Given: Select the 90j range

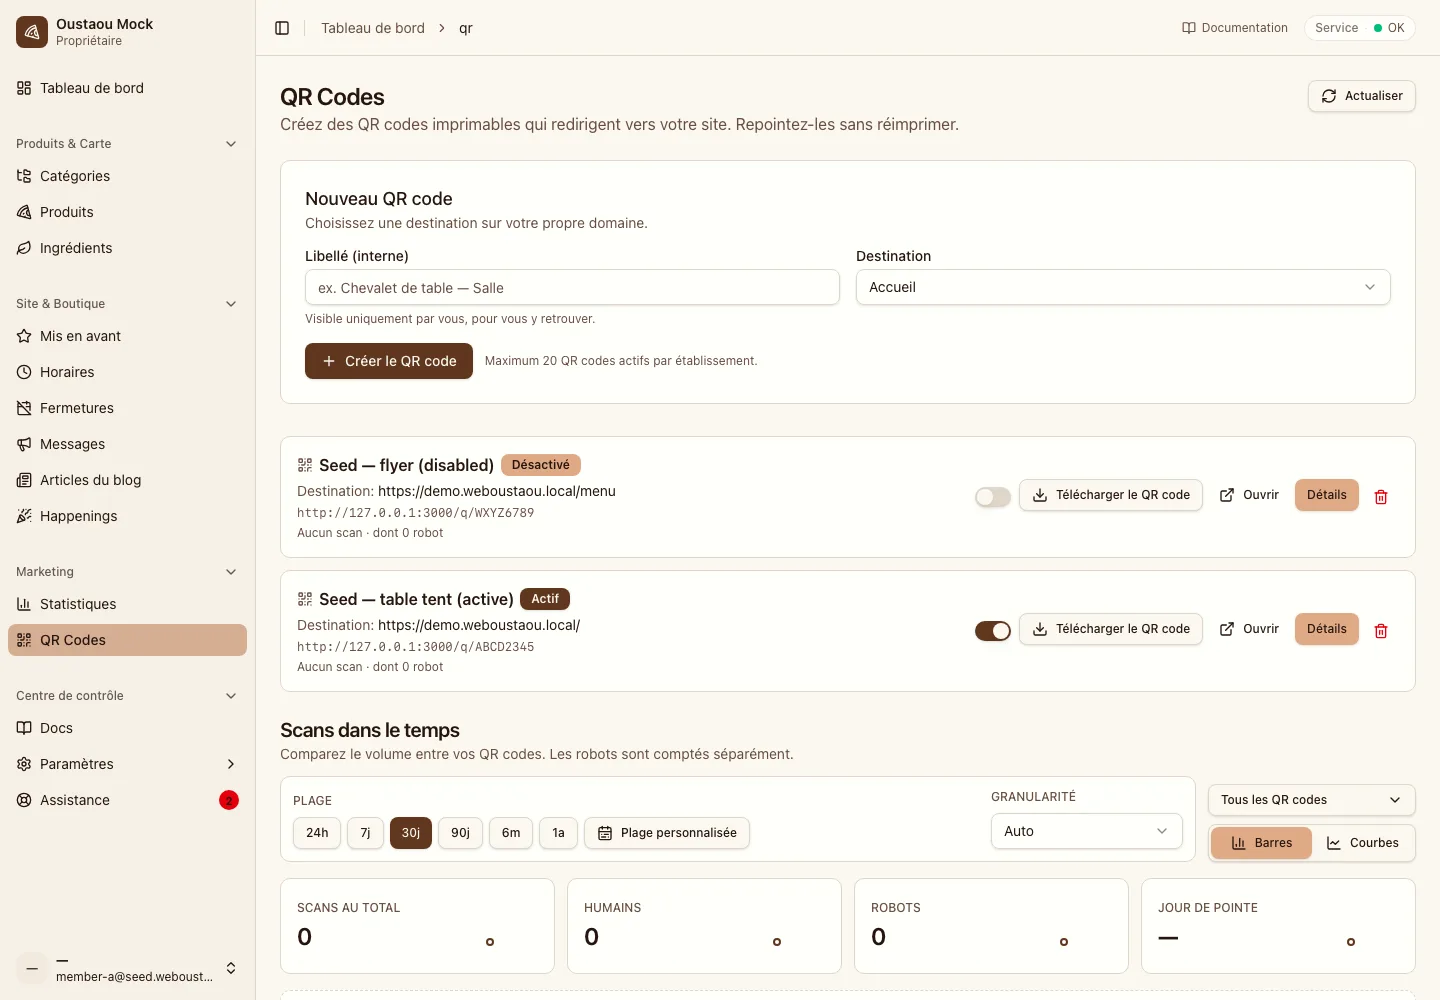Looking at the screenshot, I should [x=460, y=833].
